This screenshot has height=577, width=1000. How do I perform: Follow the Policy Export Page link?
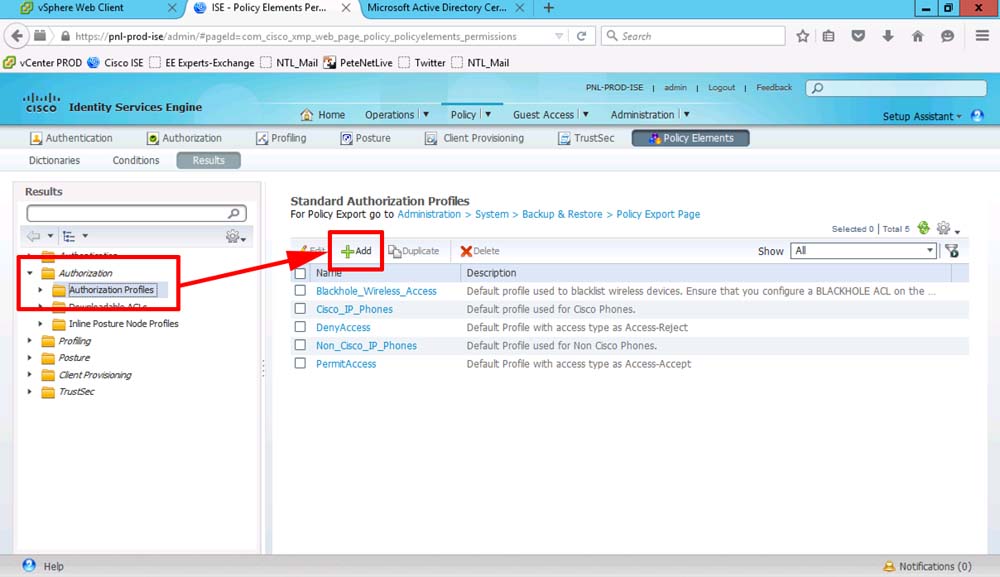(x=658, y=214)
